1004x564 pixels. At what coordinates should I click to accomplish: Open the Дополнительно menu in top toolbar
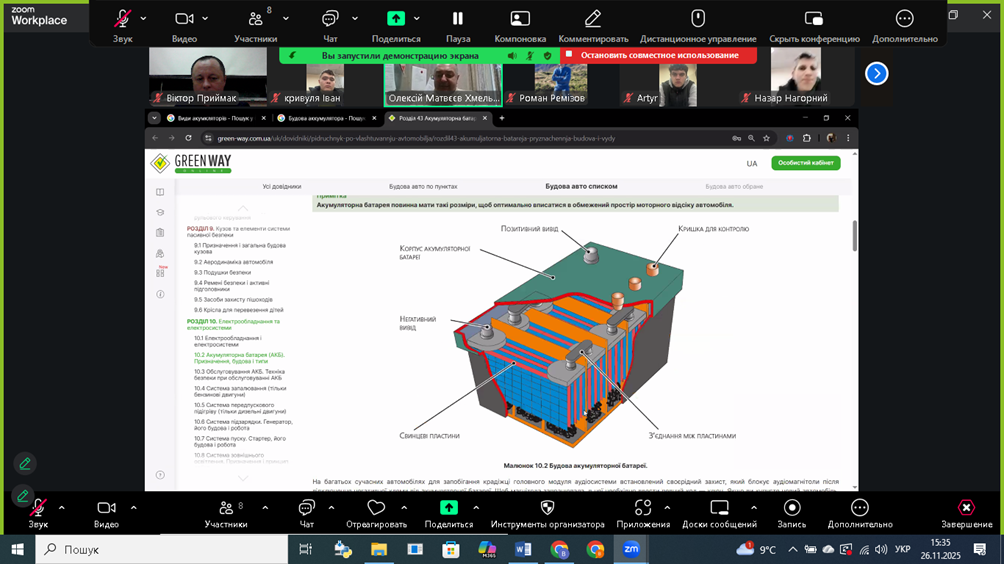click(x=904, y=19)
